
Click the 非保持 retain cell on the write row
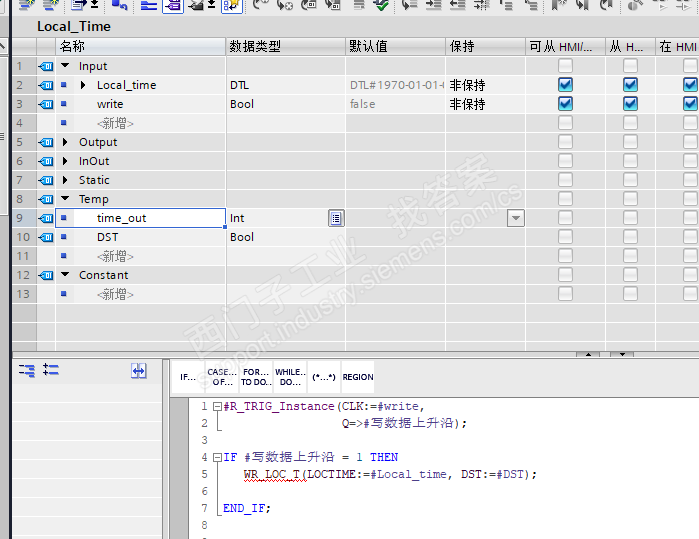[x=485, y=104]
